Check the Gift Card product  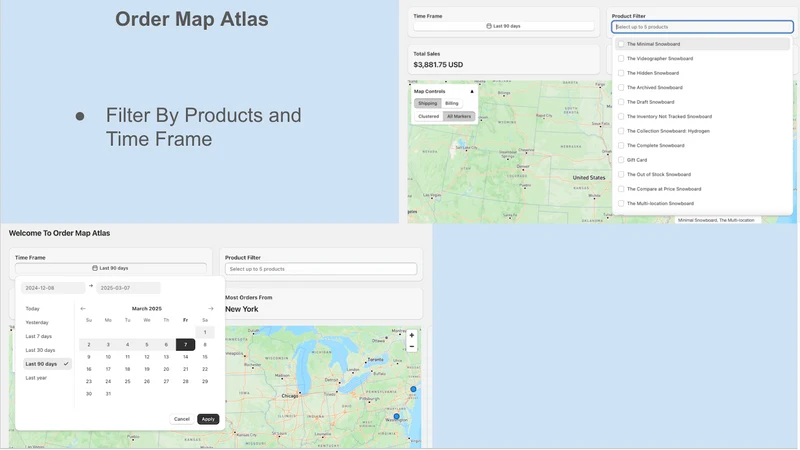point(621,160)
